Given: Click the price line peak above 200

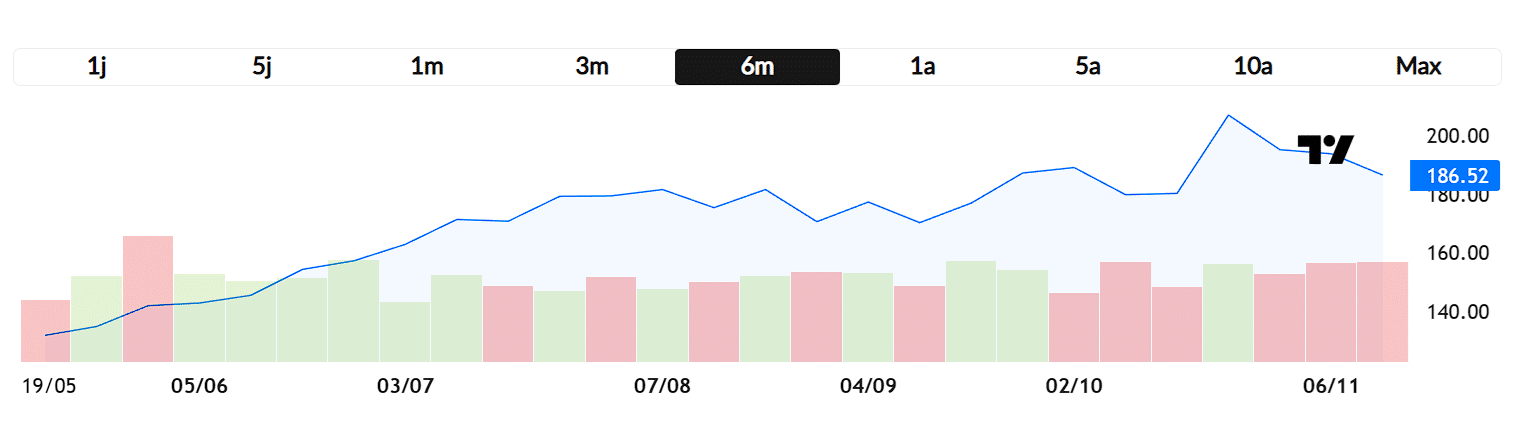Looking at the screenshot, I should pyautogui.click(x=1228, y=116).
